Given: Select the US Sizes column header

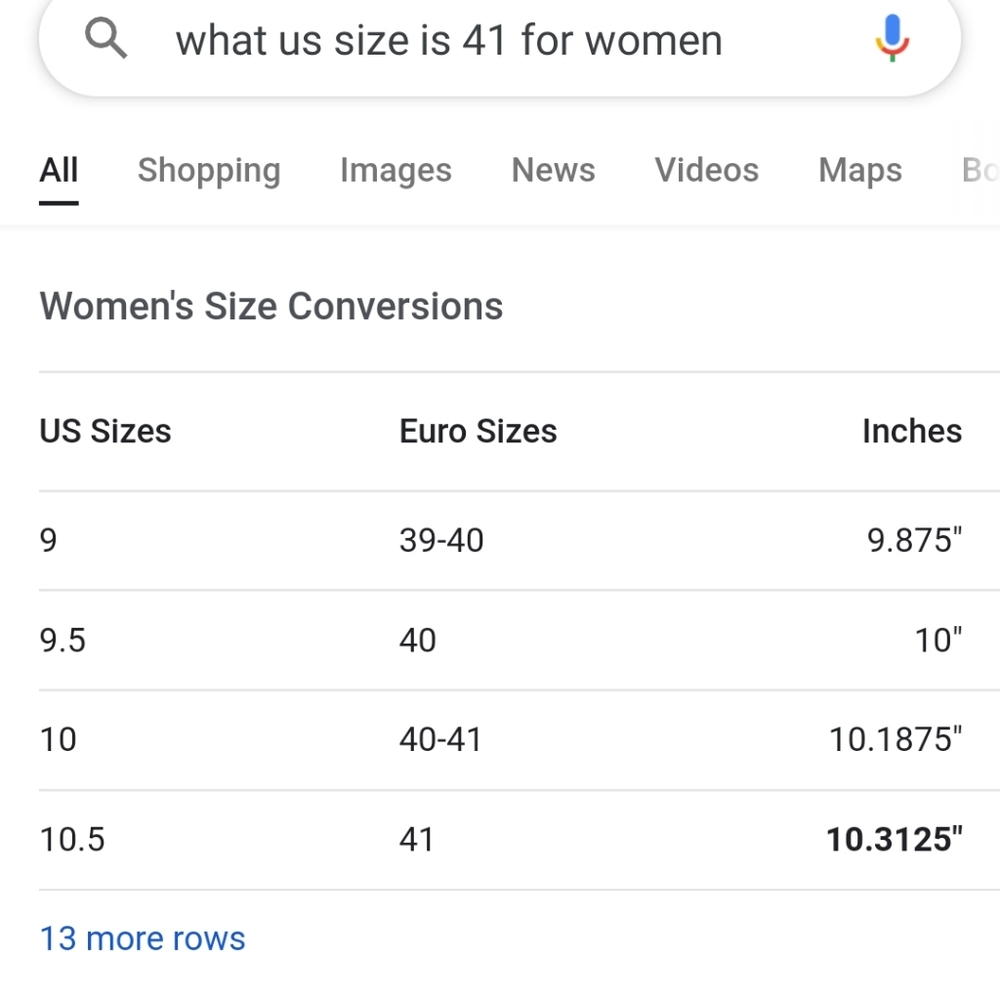Looking at the screenshot, I should point(105,431).
